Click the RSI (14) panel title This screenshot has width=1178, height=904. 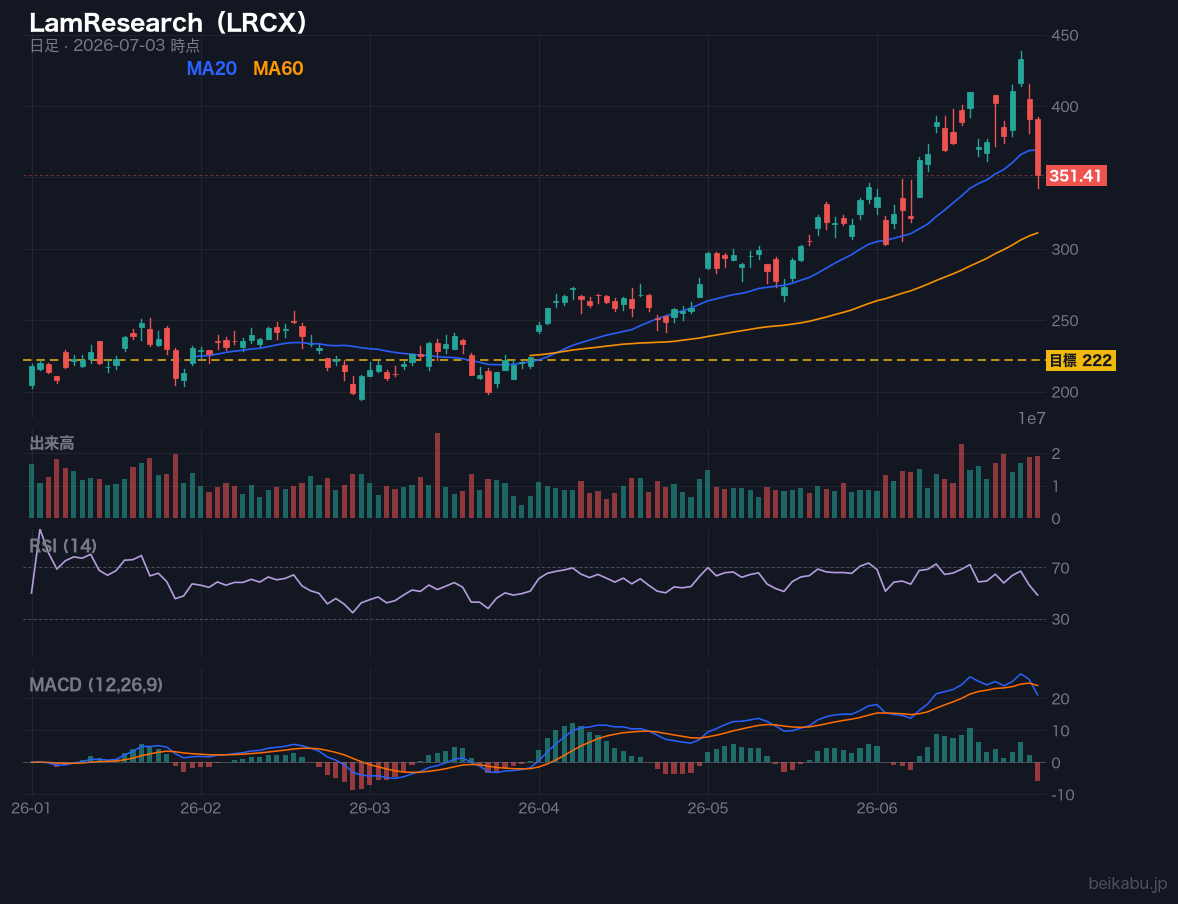pos(63,546)
